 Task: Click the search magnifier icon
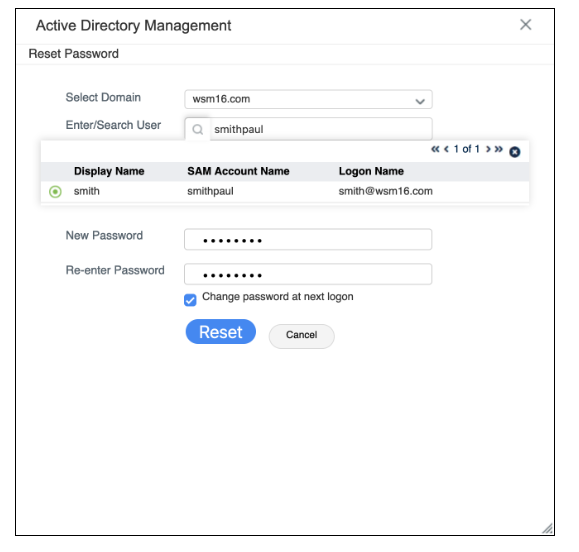[x=198, y=130]
